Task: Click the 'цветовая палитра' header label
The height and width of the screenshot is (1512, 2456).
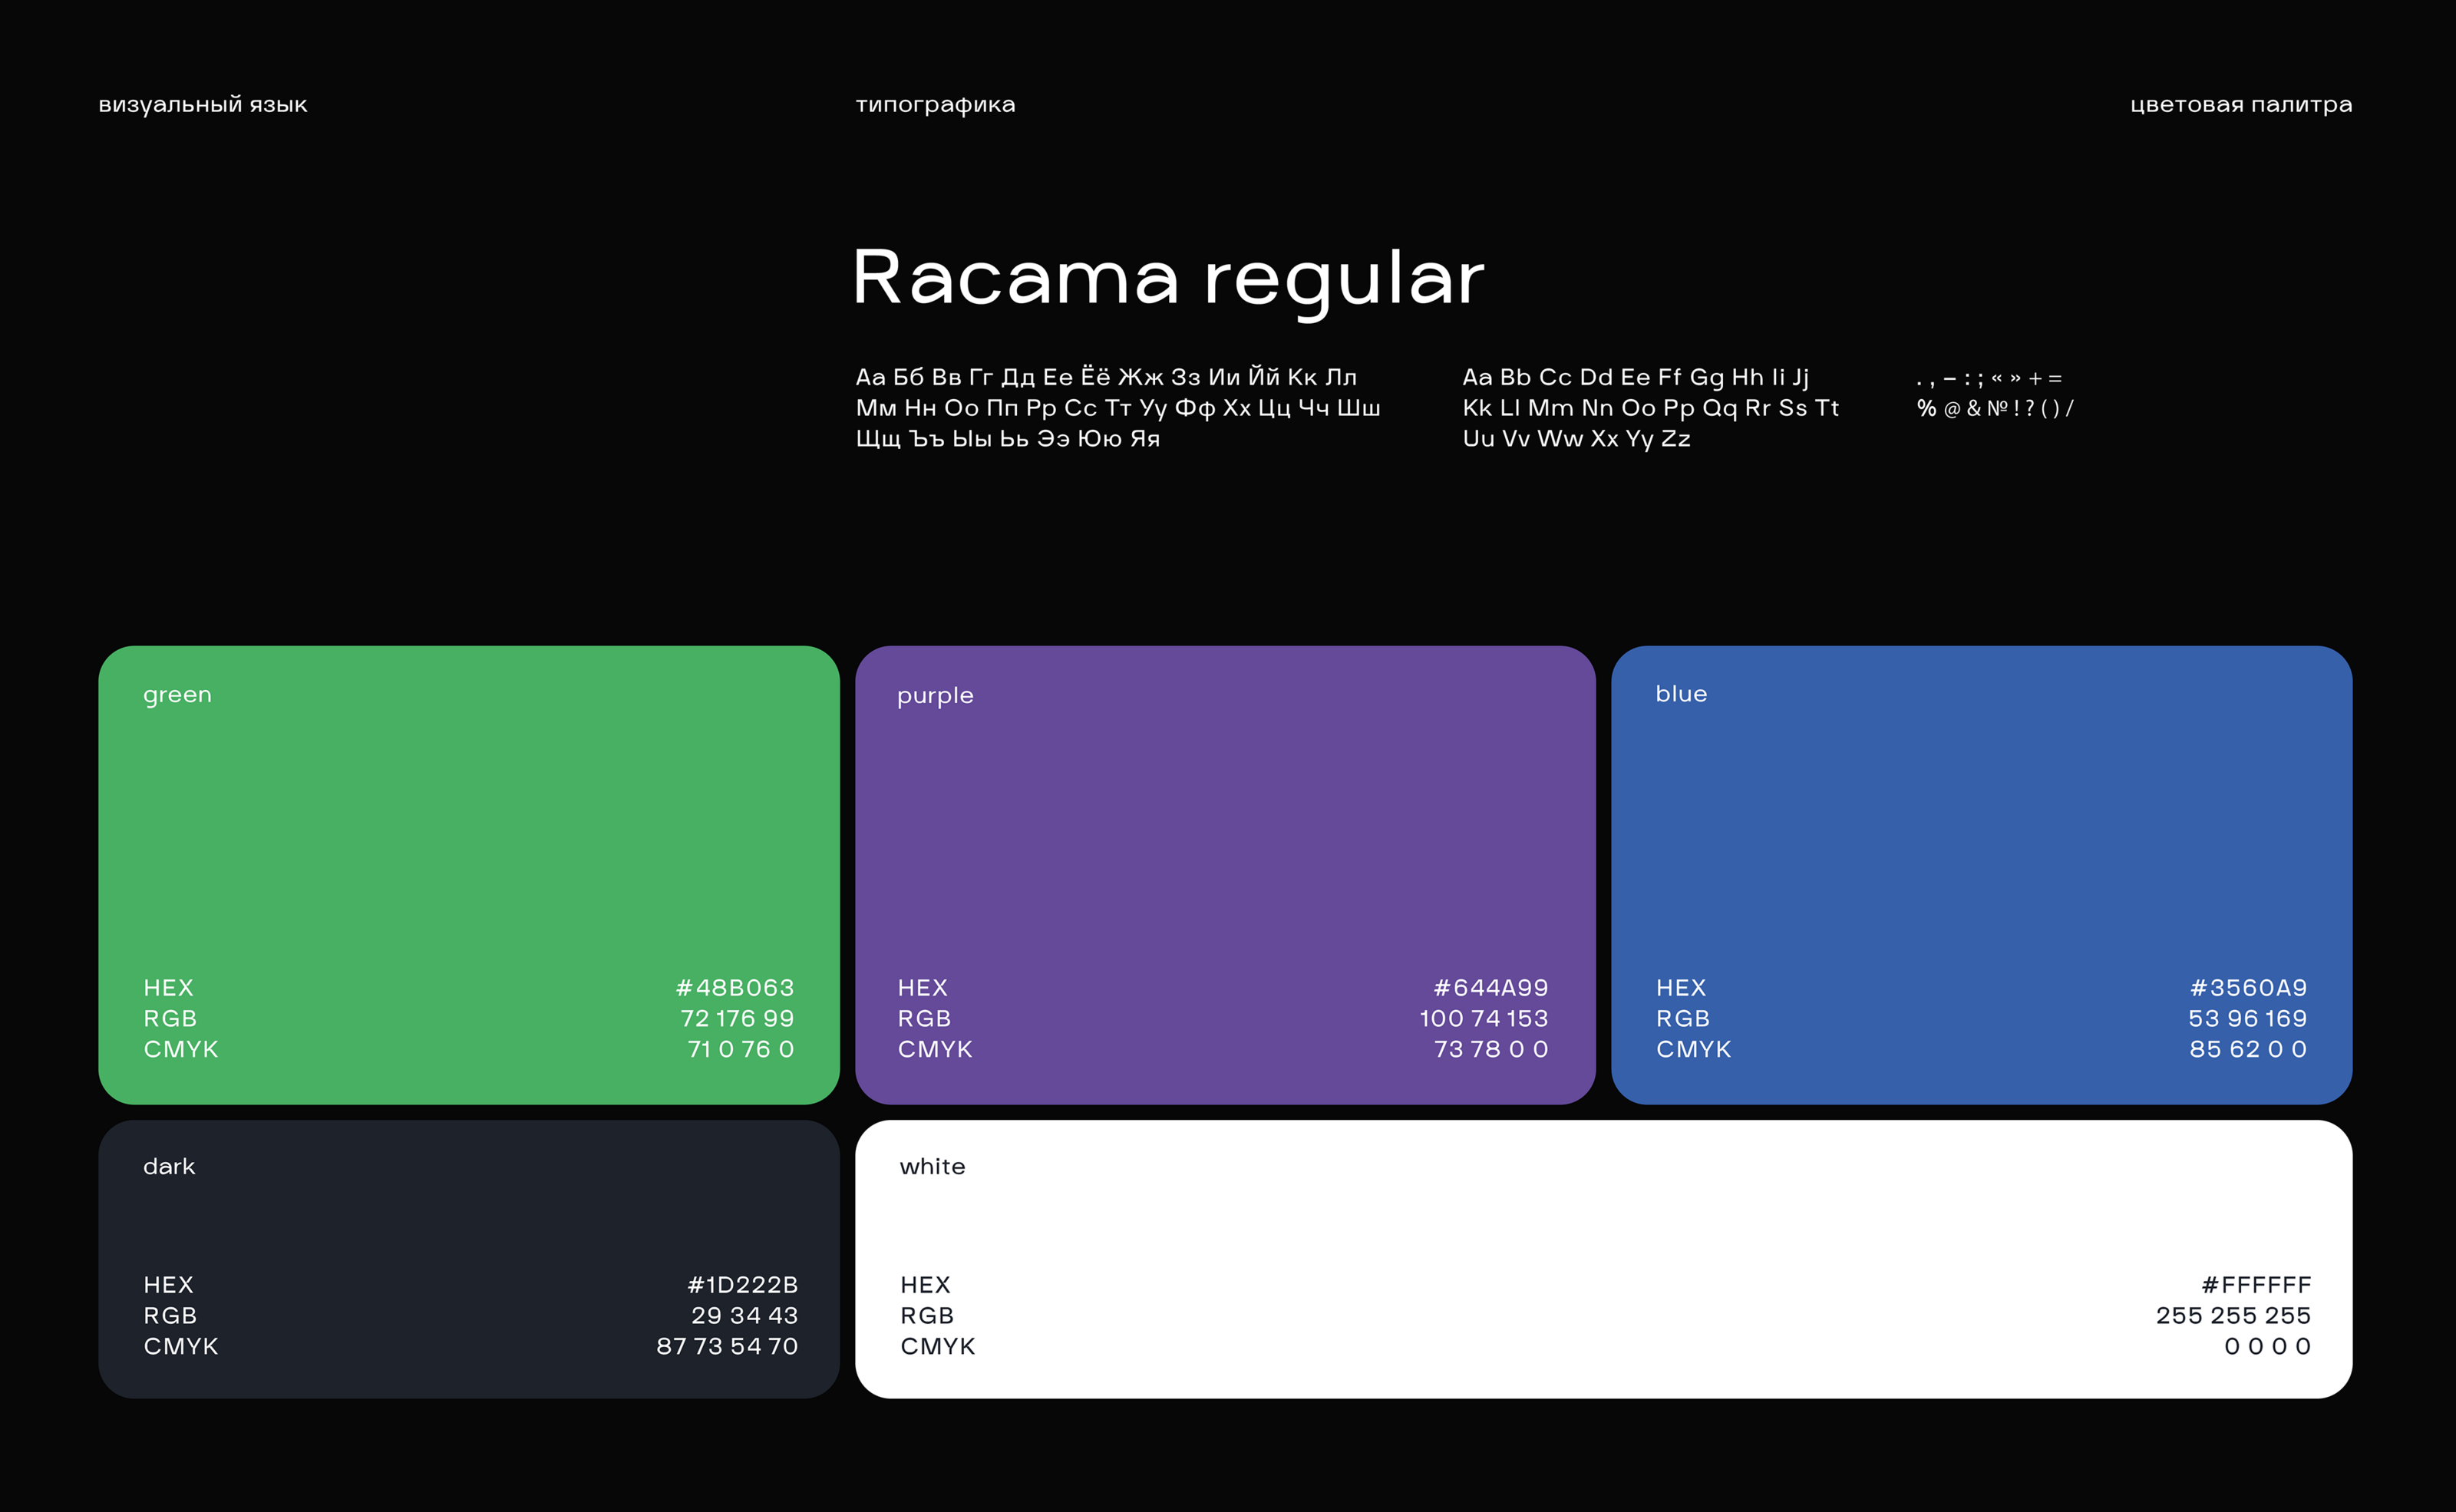Action: (2240, 105)
